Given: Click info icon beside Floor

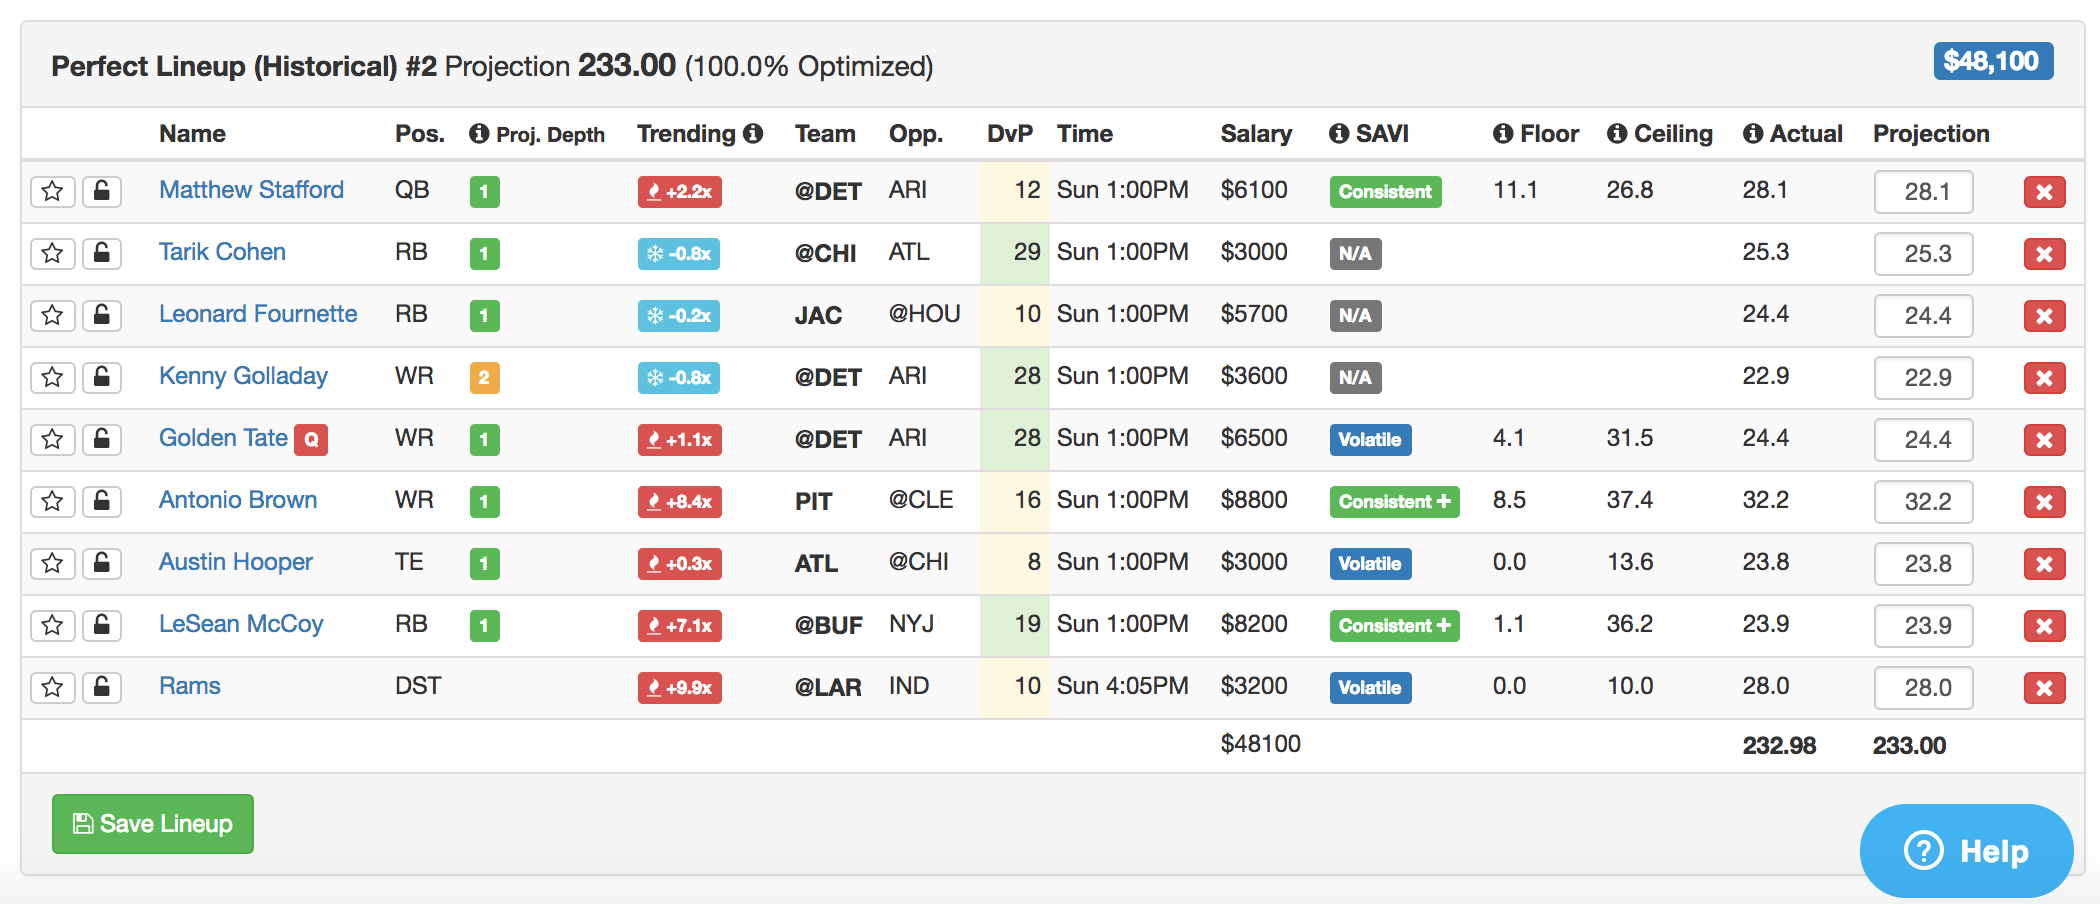Looking at the screenshot, I should tap(1503, 134).
